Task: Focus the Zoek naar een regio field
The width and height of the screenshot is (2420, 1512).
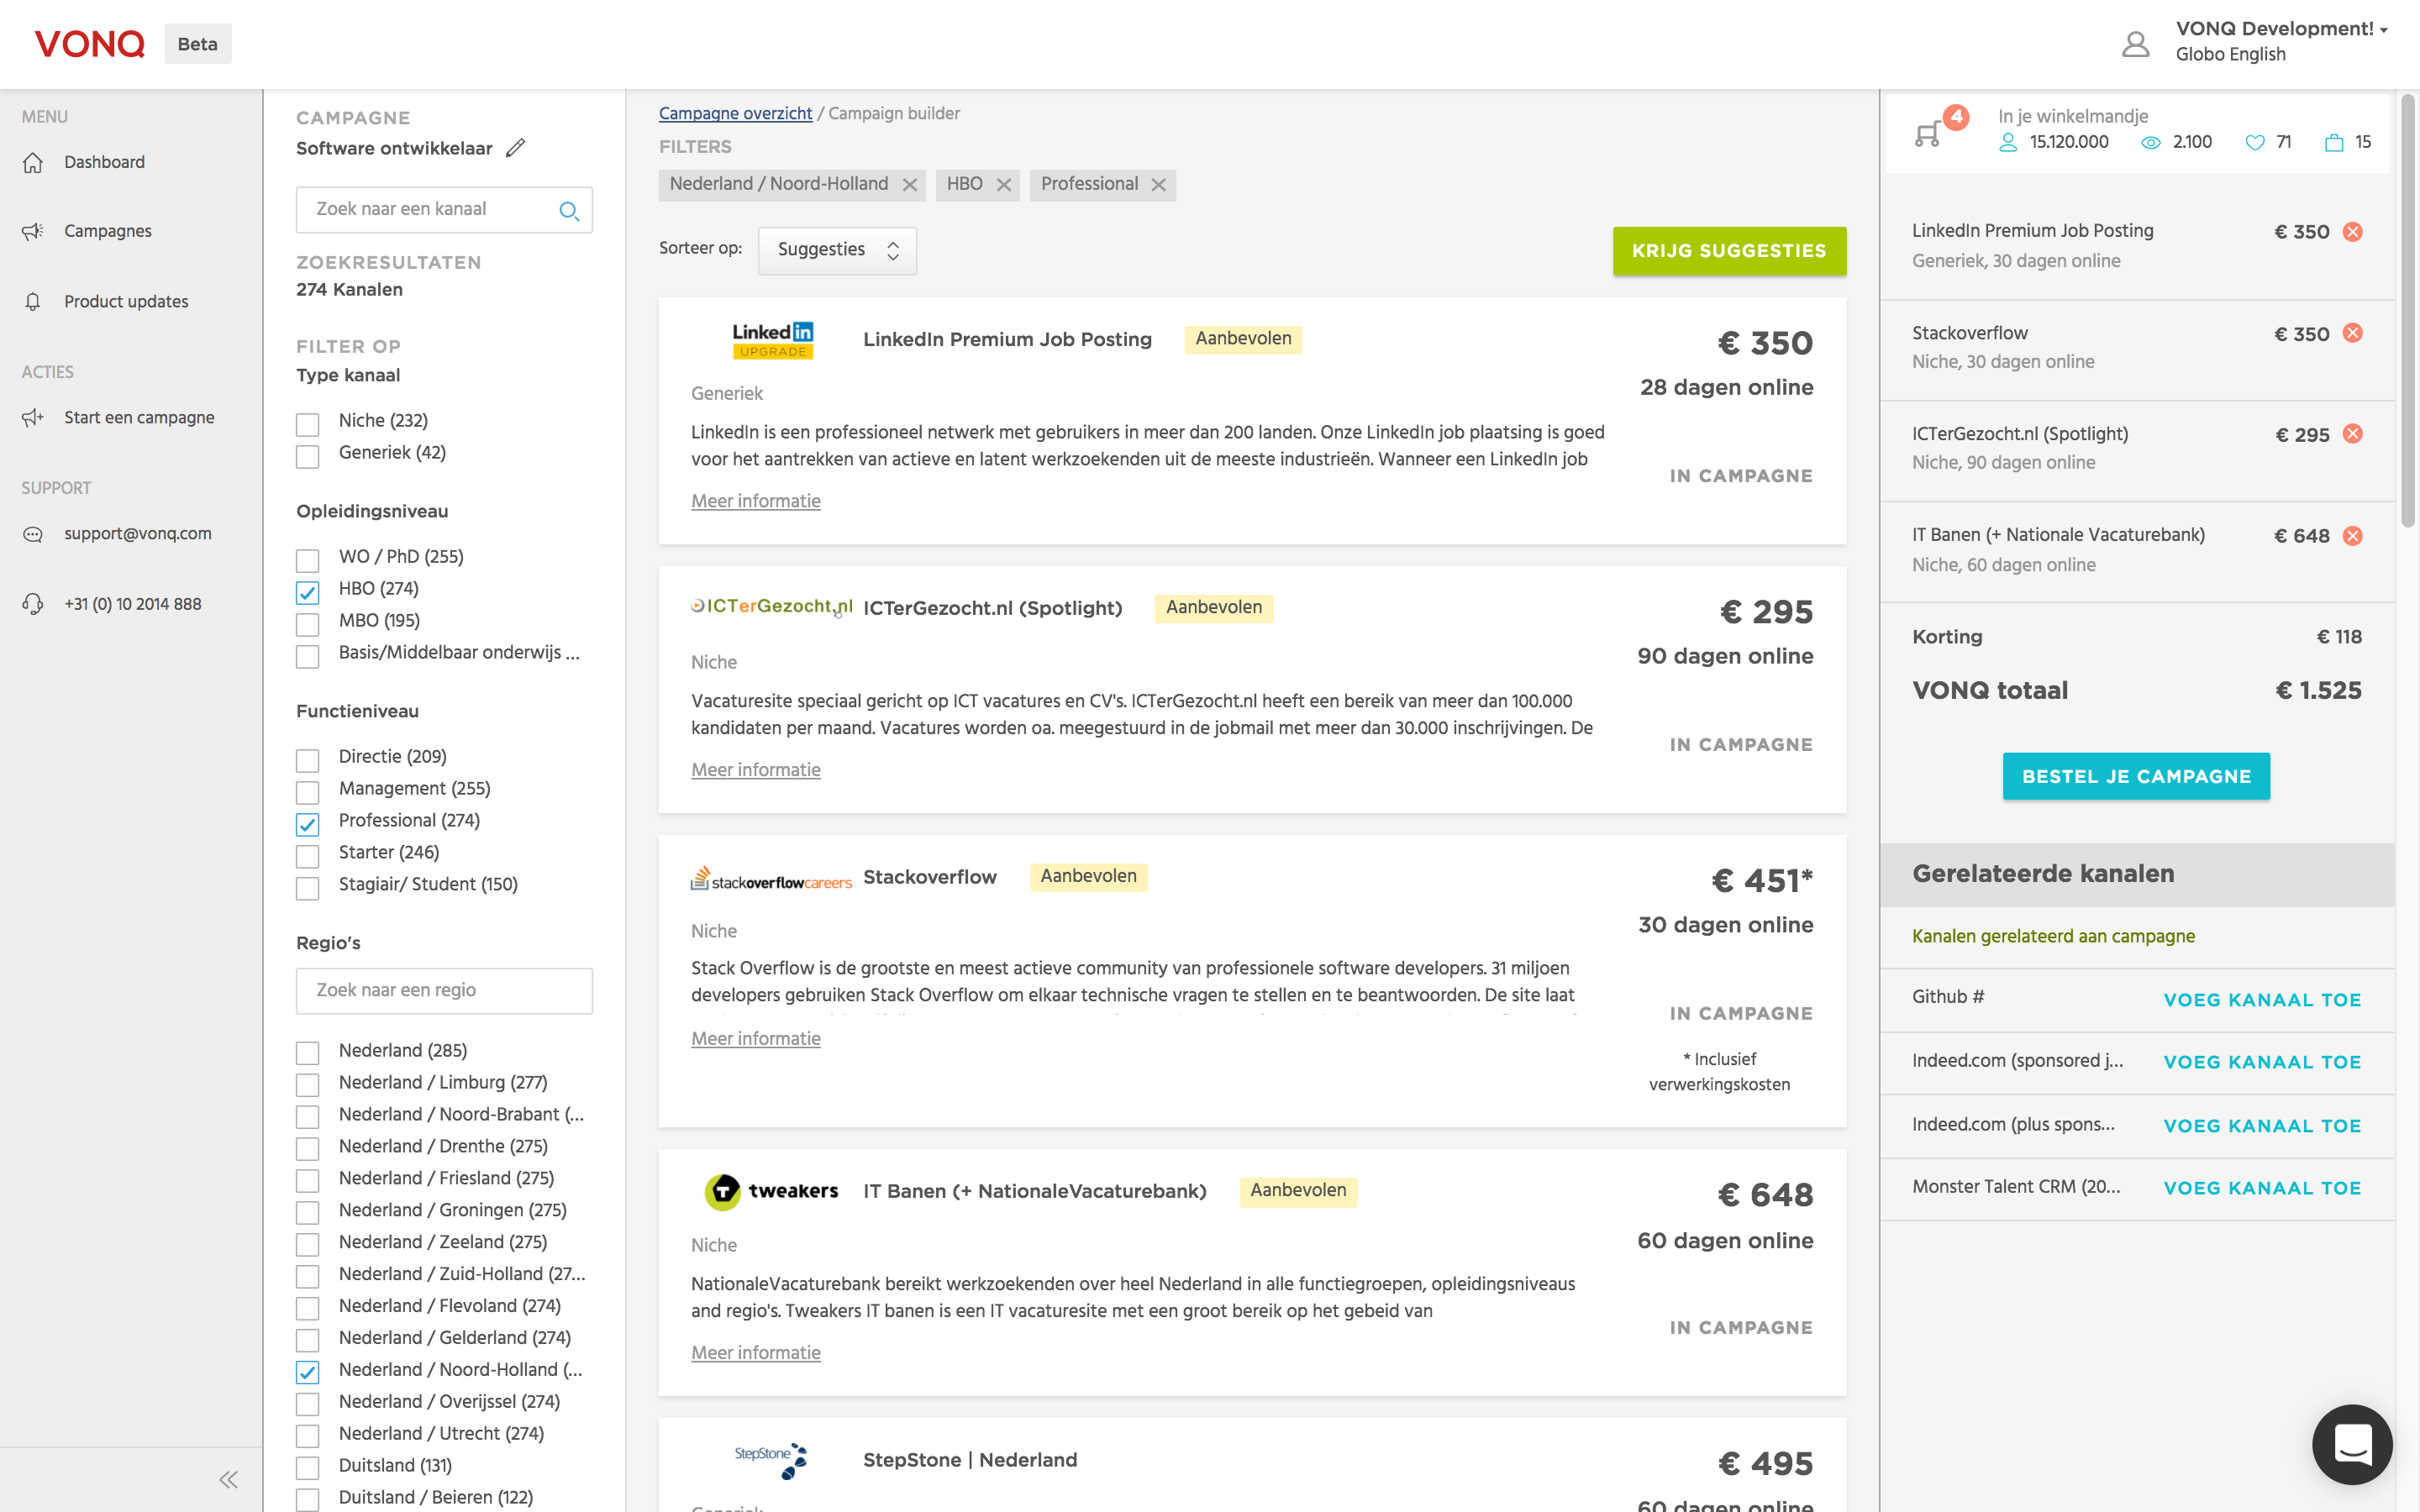Action: pyautogui.click(x=444, y=991)
